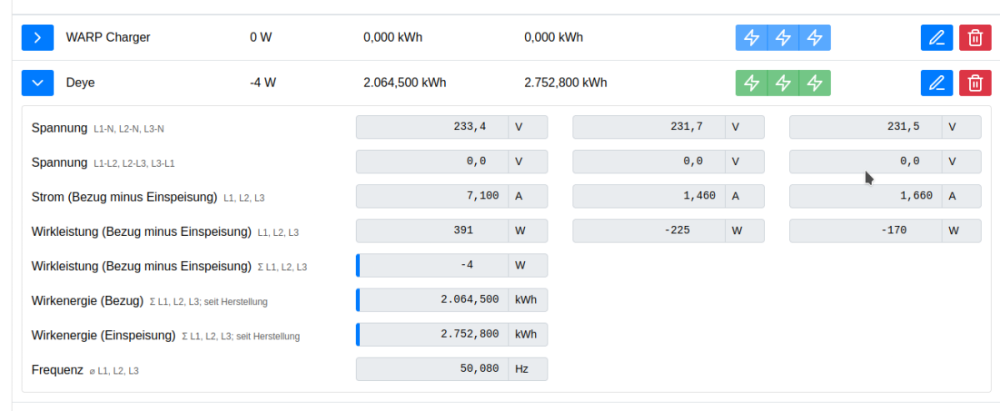Click second green phase icon for Deye

784,83
